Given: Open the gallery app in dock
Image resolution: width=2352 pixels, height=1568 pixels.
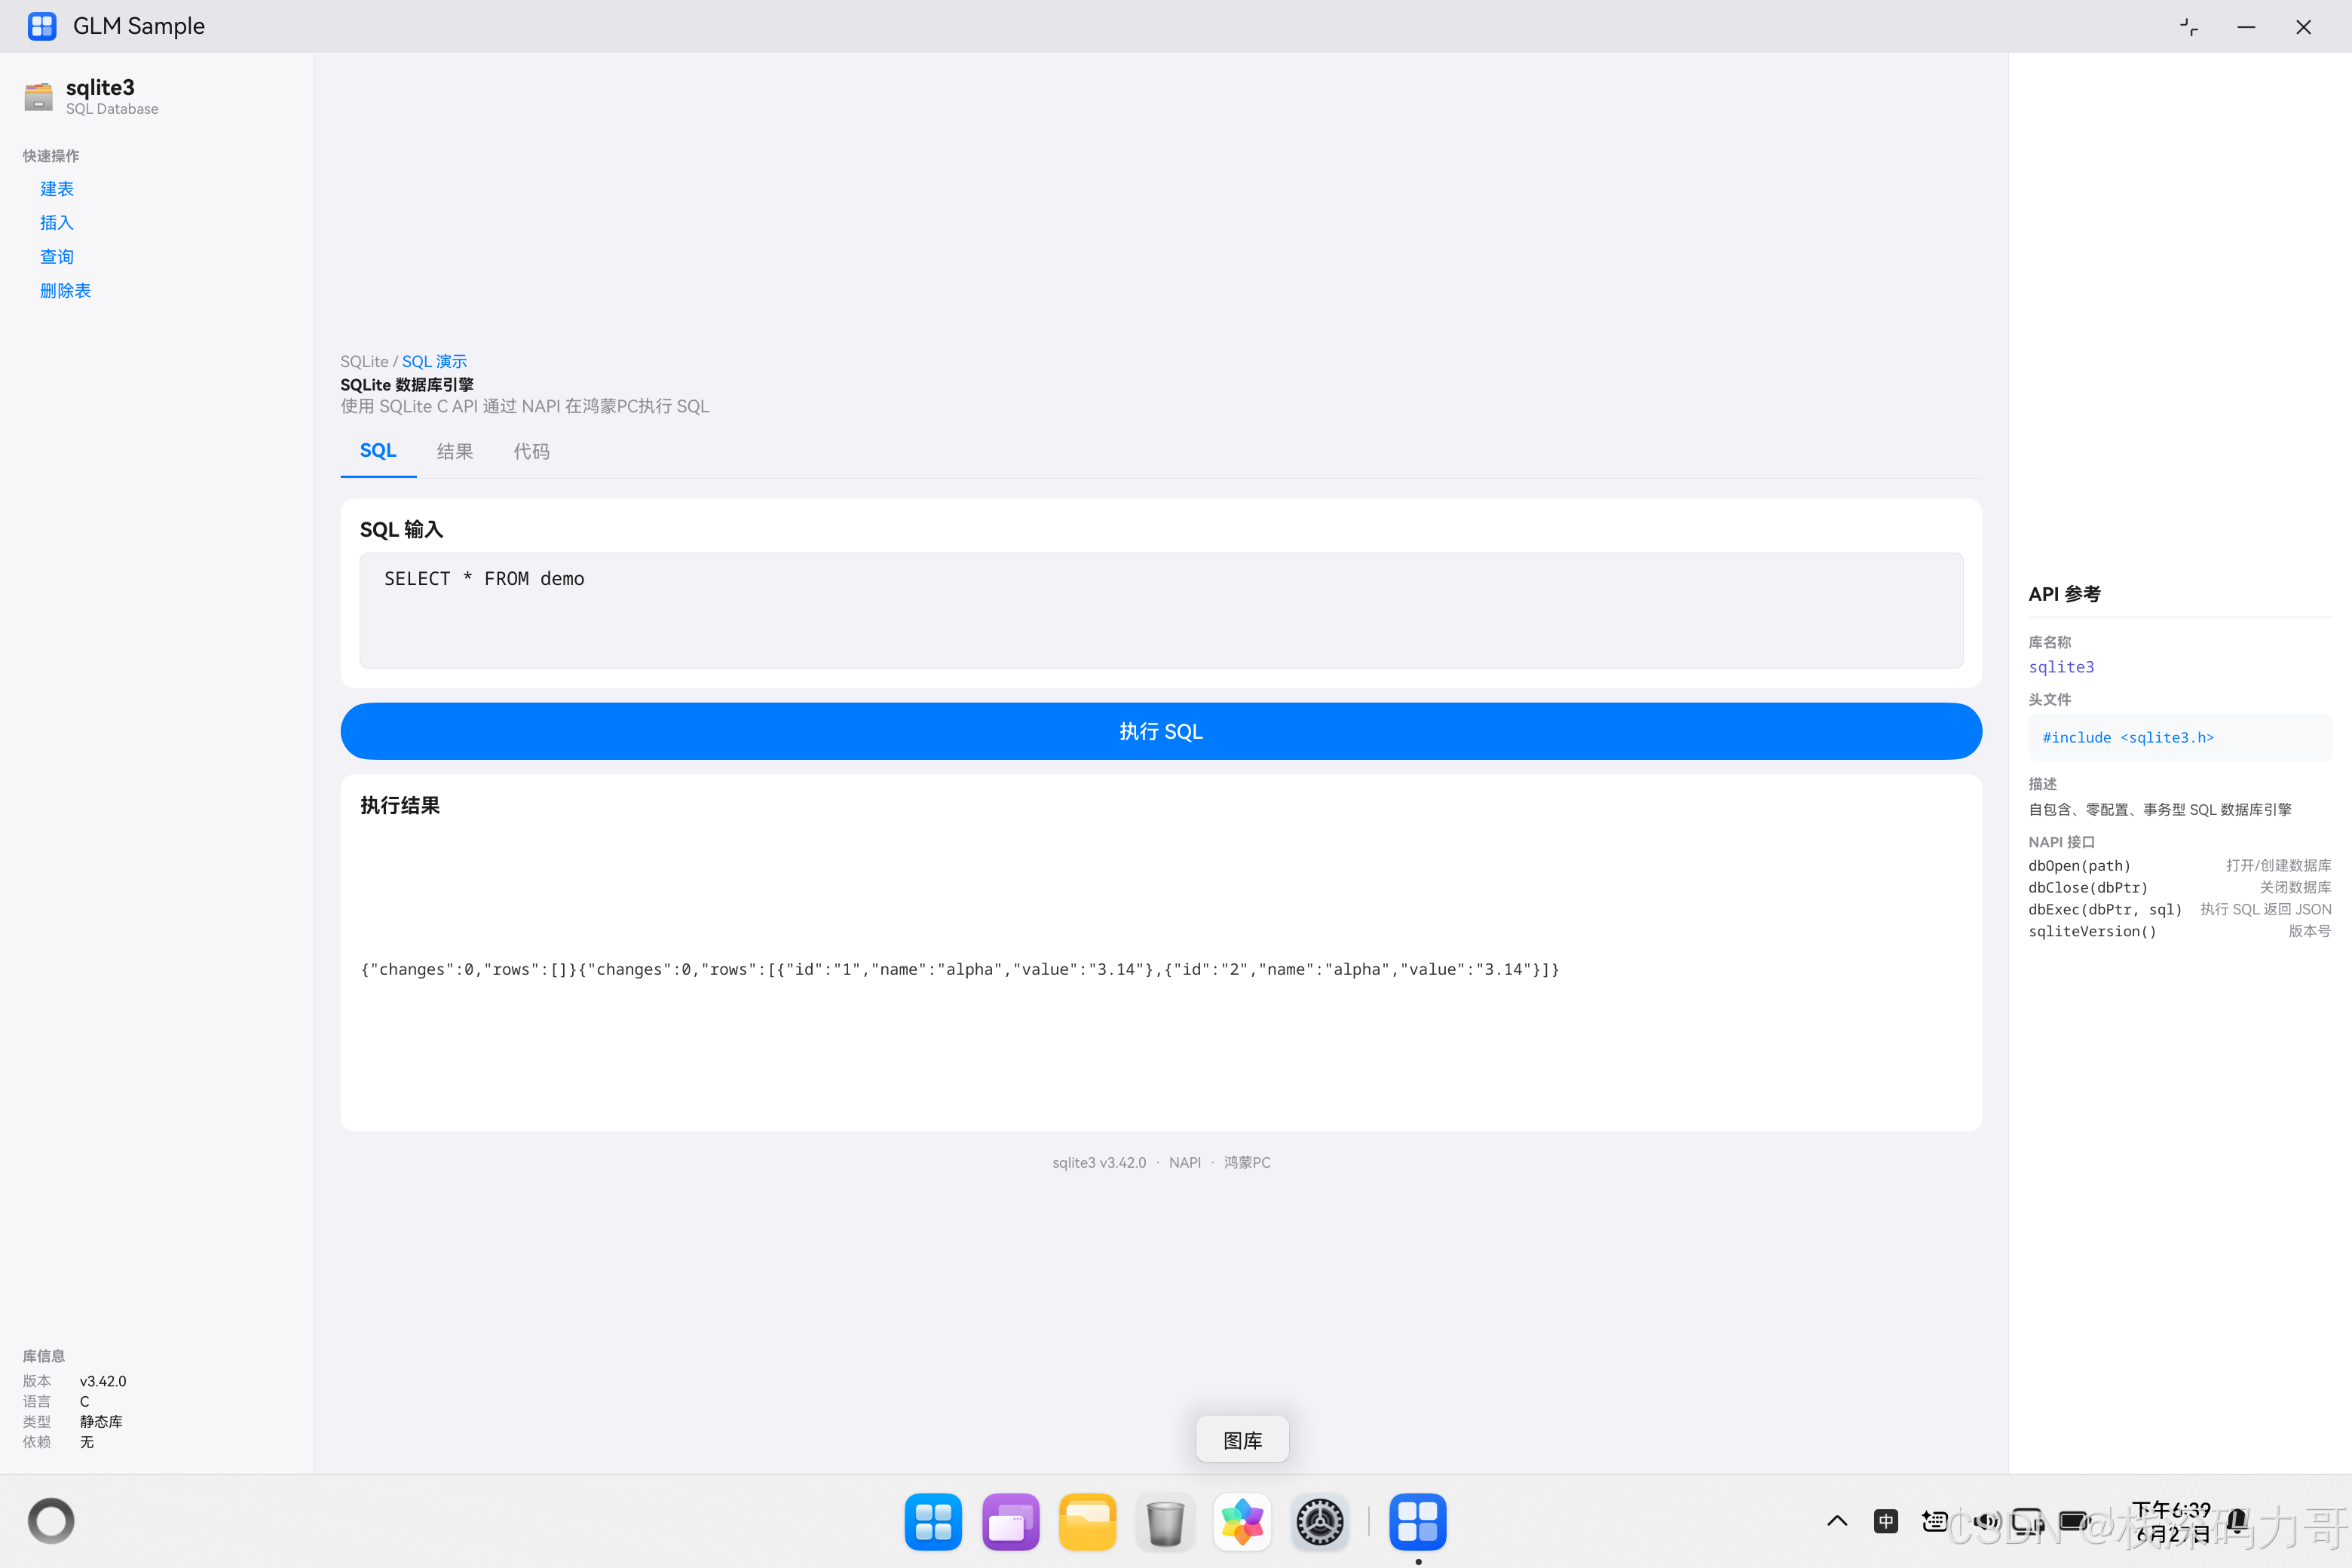Looking at the screenshot, I should pyautogui.click(x=1242, y=1521).
